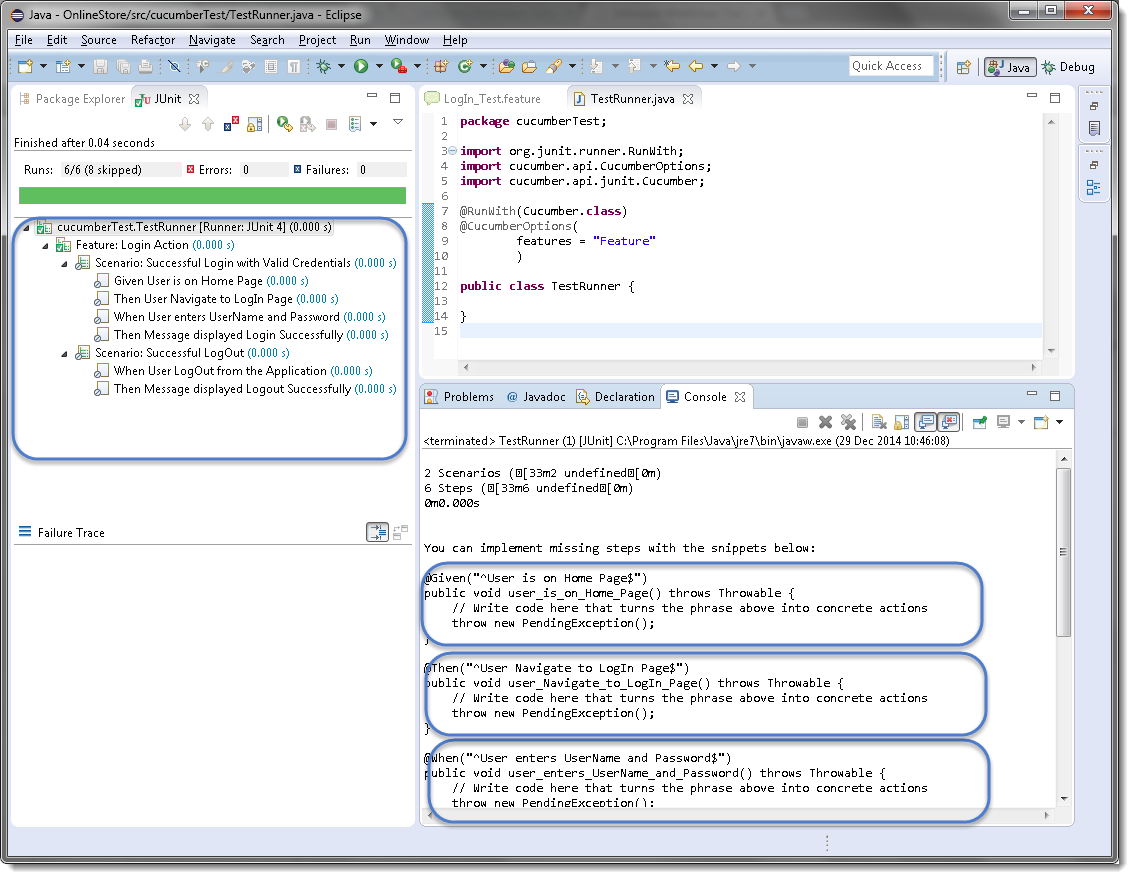This screenshot has height=879, width=1134.
Task: Collapse the Scenario: Successful LogOut node
Action: (64, 354)
